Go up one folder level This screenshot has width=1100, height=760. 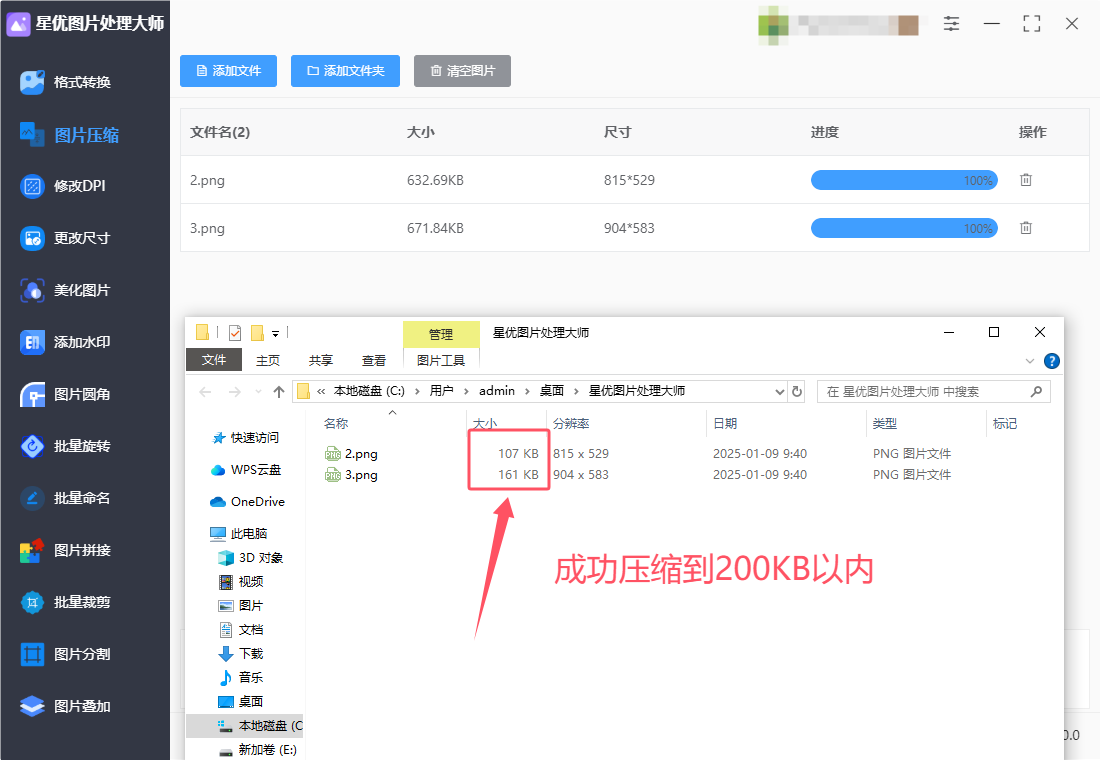279,392
